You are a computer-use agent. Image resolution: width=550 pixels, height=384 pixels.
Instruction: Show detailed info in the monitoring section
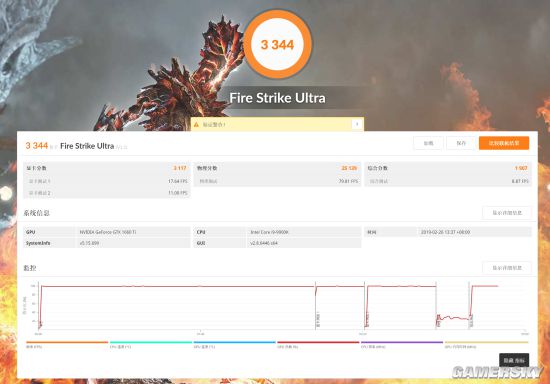507,268
